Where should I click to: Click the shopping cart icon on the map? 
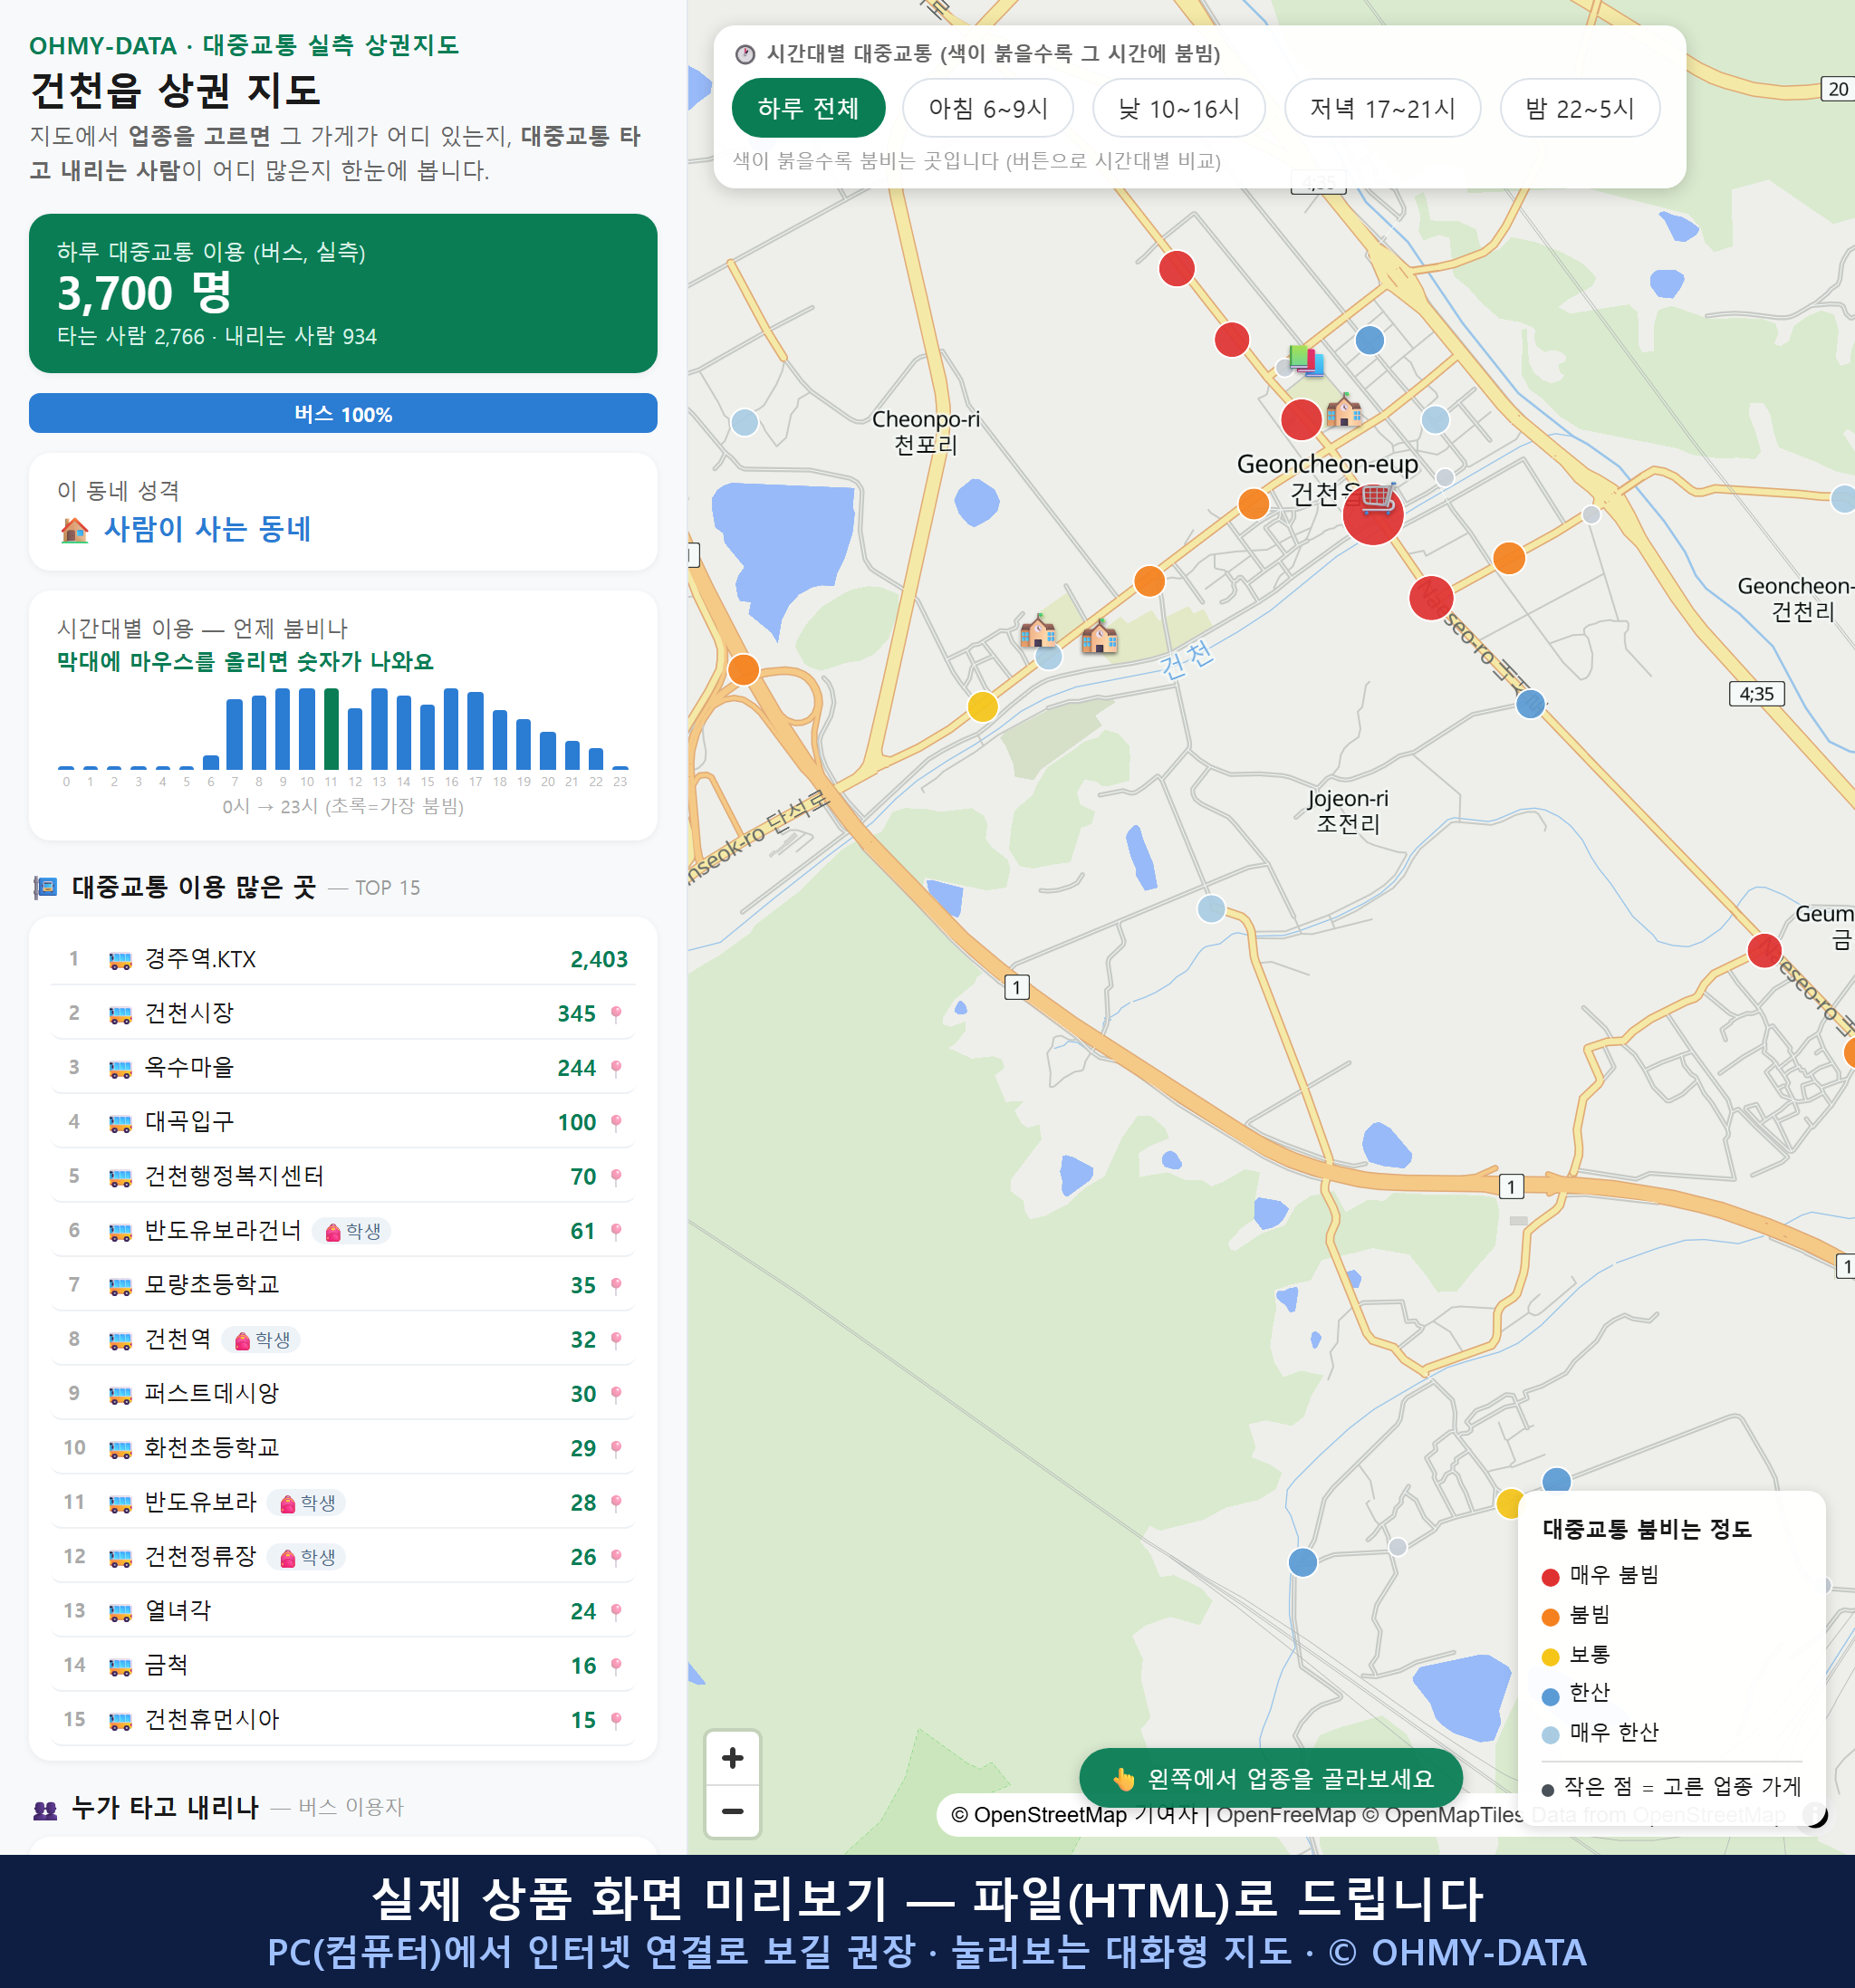pyautogui.click(x=1378, y=497)
